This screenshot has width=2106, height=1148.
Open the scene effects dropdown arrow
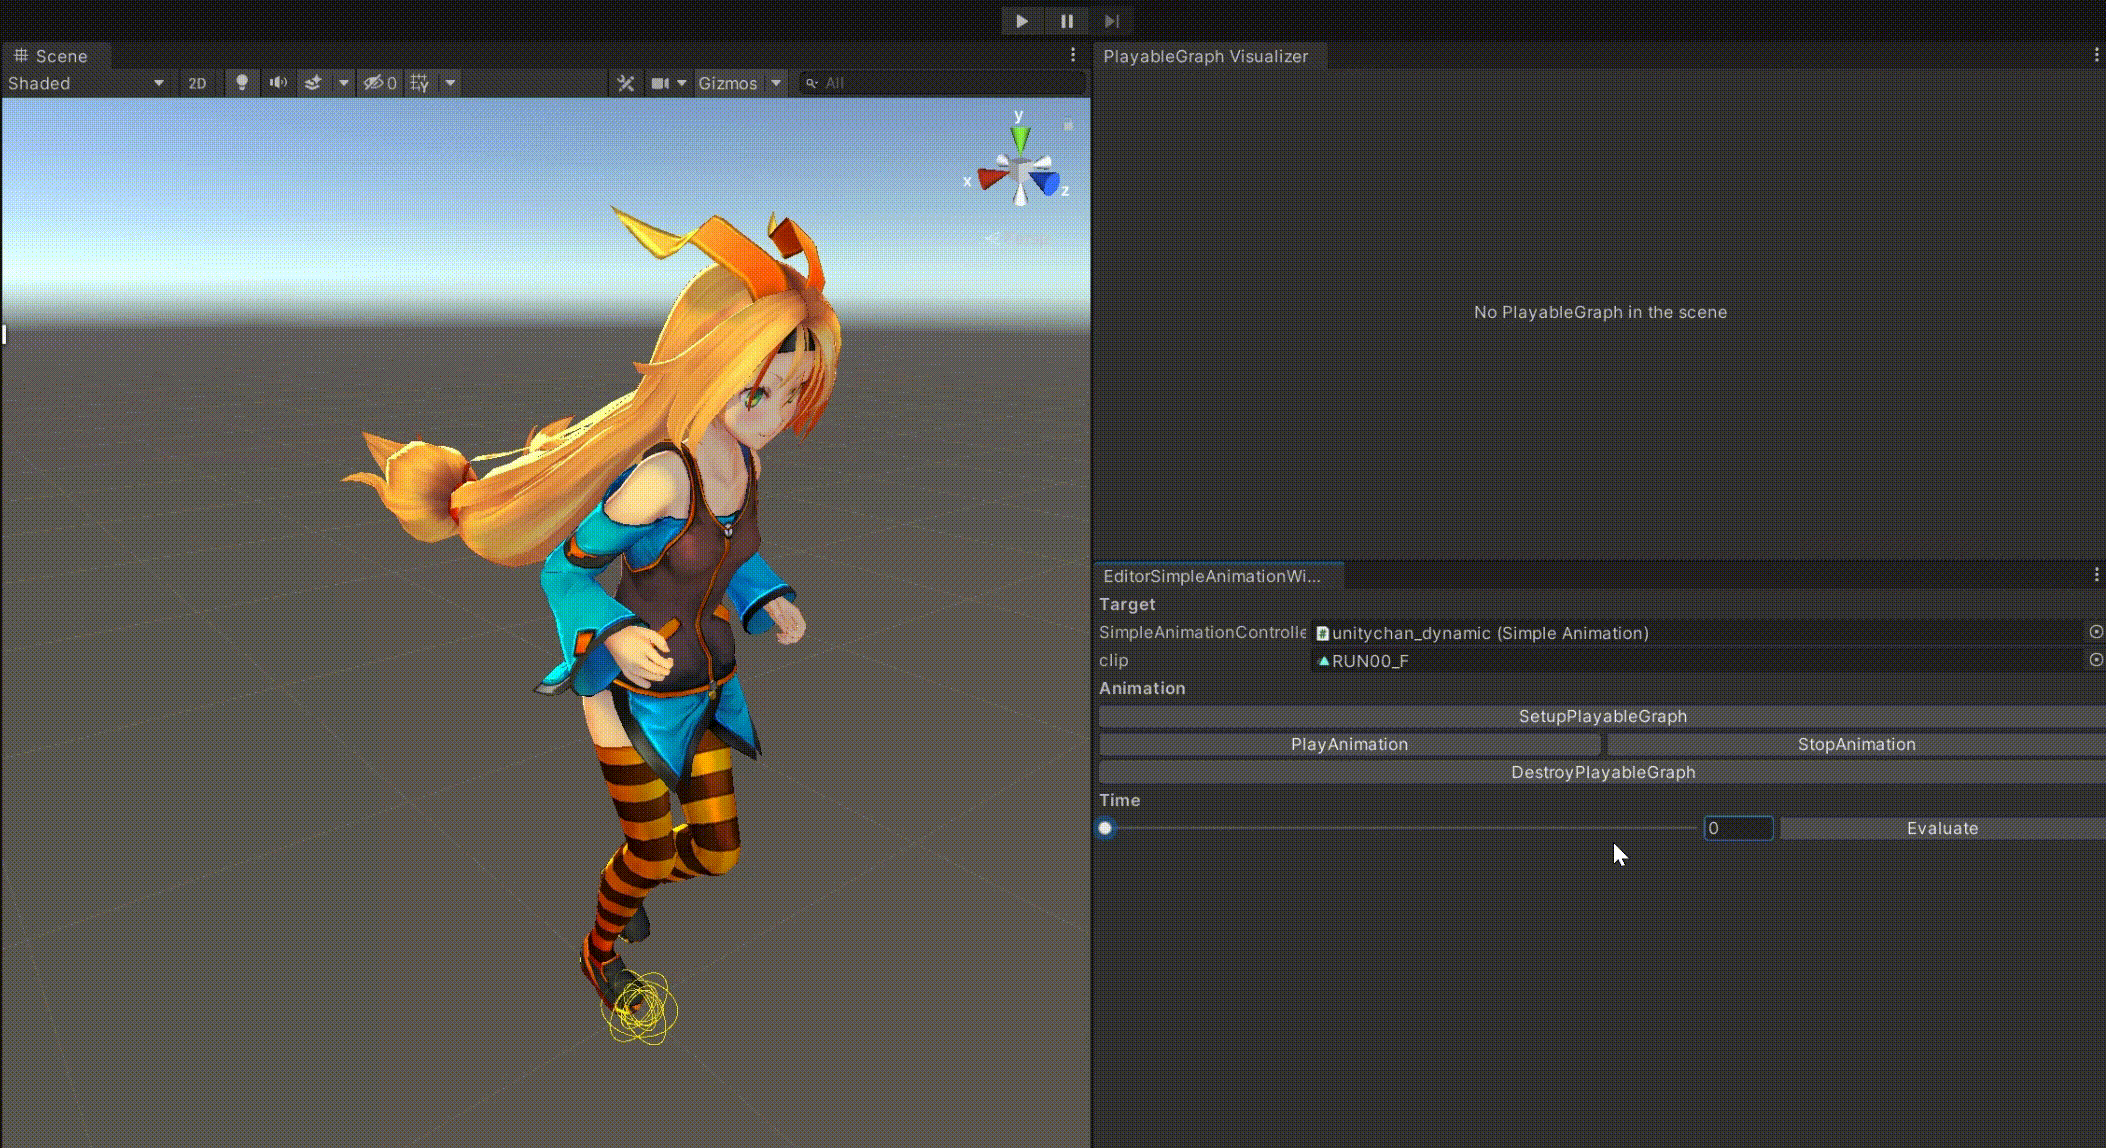(x=343, y=83)
